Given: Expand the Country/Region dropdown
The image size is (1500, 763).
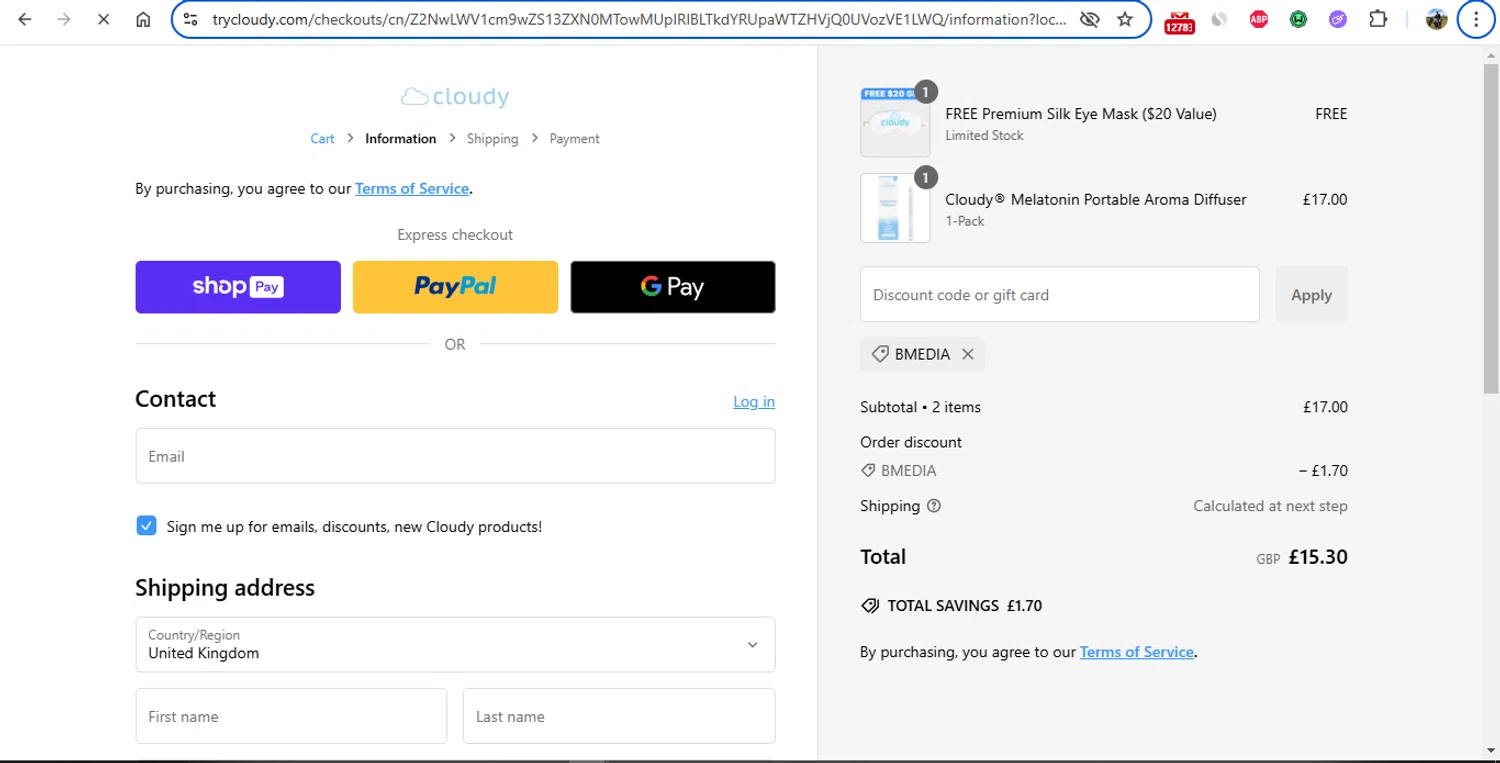Looking at the screenshot, I should pos(455,644).
